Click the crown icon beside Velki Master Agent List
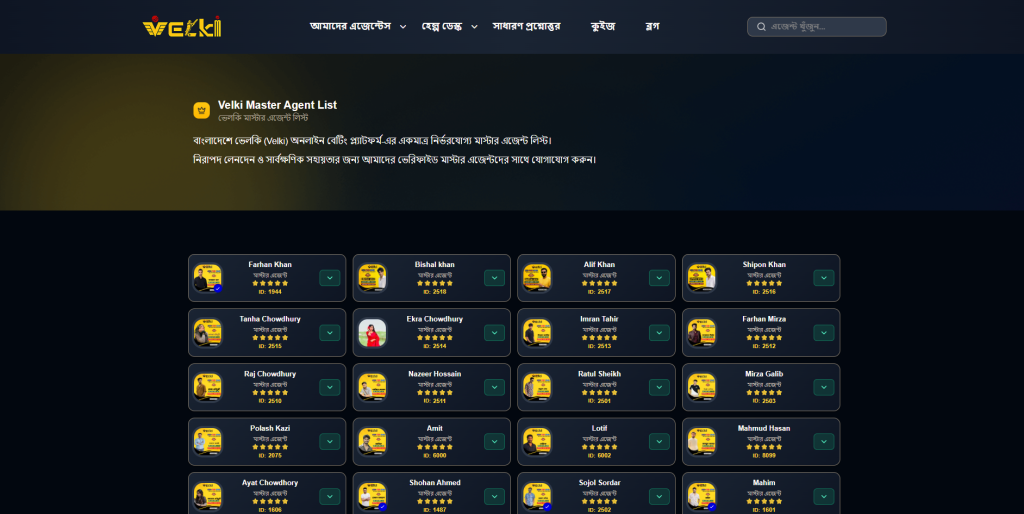 pos(201,110)
